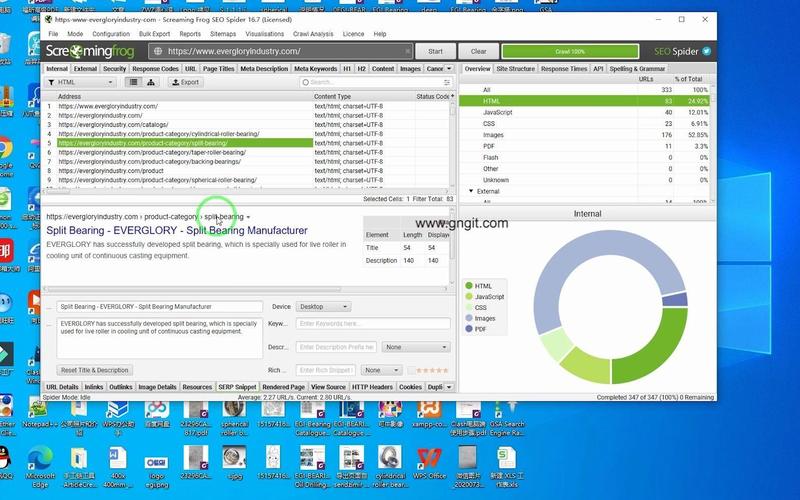Toggle the rich snippet star rating checkbox
Viewport: 800px width, 500px height.
pyautogui.click(x=411, y=370)
